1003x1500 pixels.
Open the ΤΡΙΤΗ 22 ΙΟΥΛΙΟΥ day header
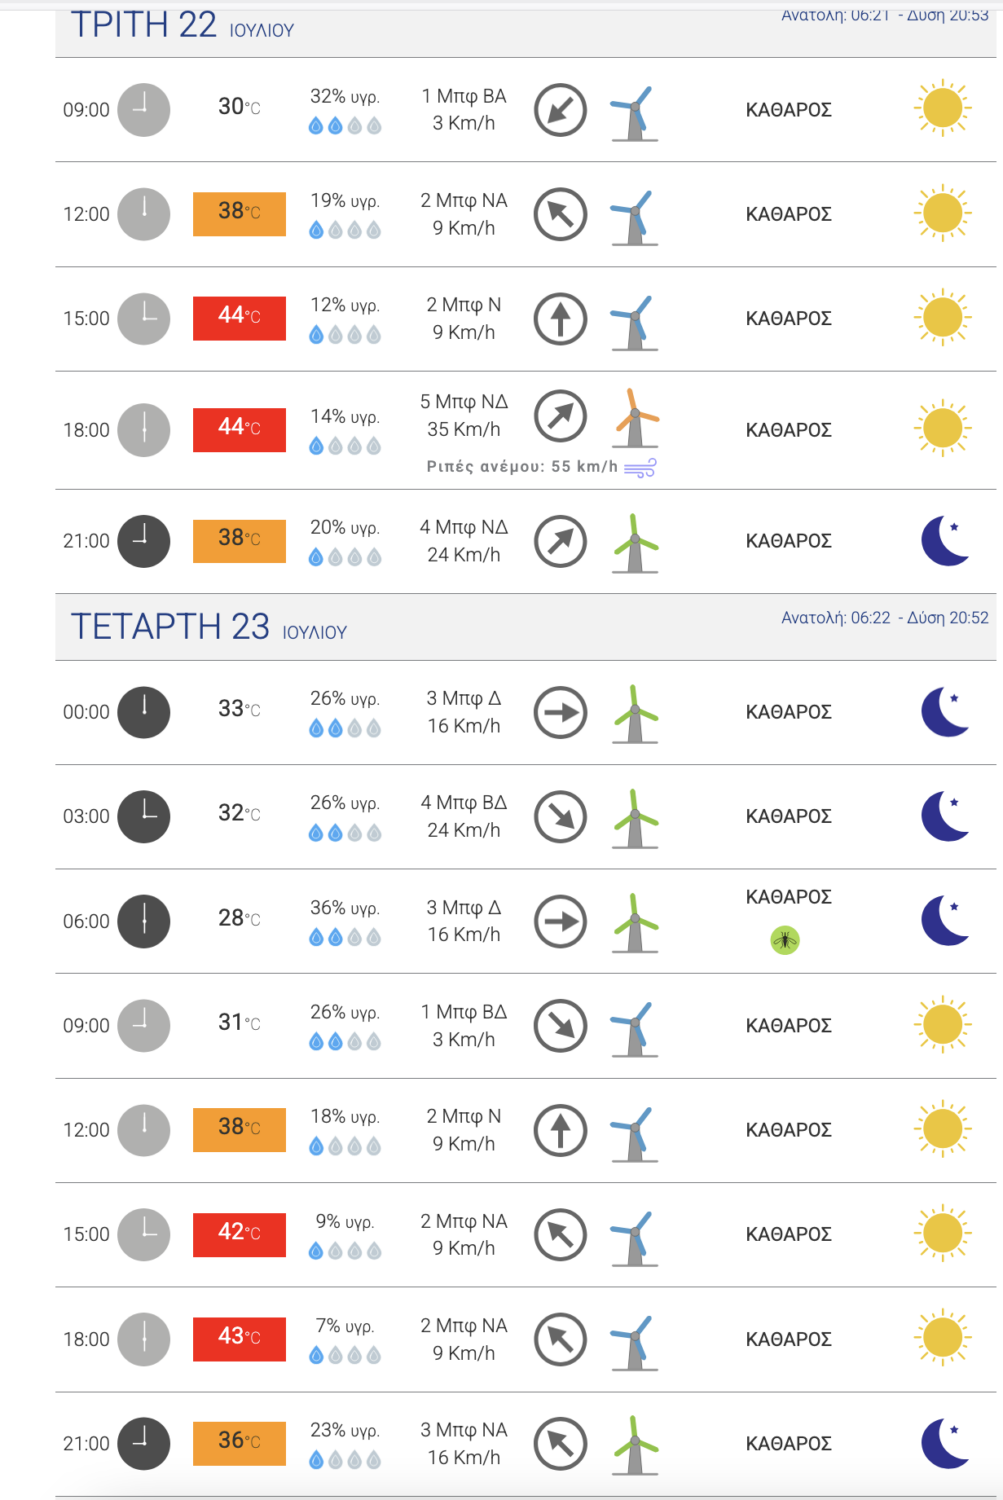point(183,26)
